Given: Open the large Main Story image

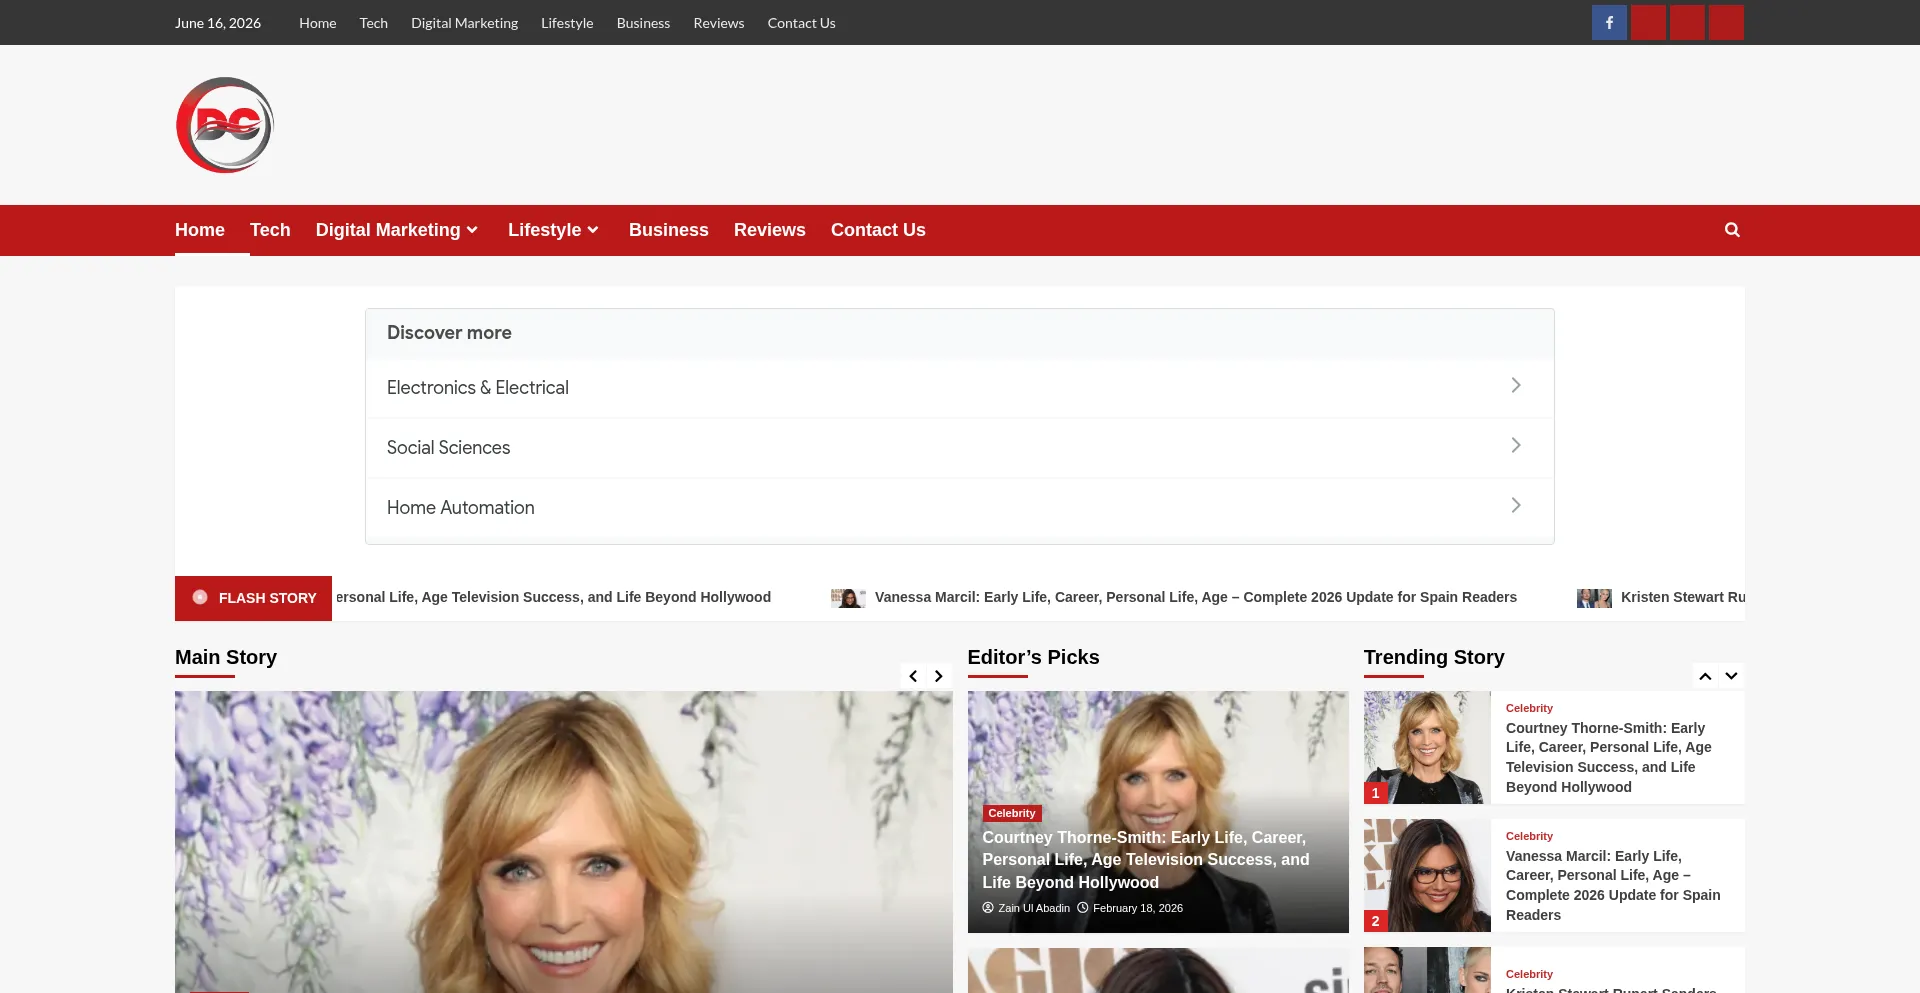Looking at the screenshot, I should click(564, 842).
